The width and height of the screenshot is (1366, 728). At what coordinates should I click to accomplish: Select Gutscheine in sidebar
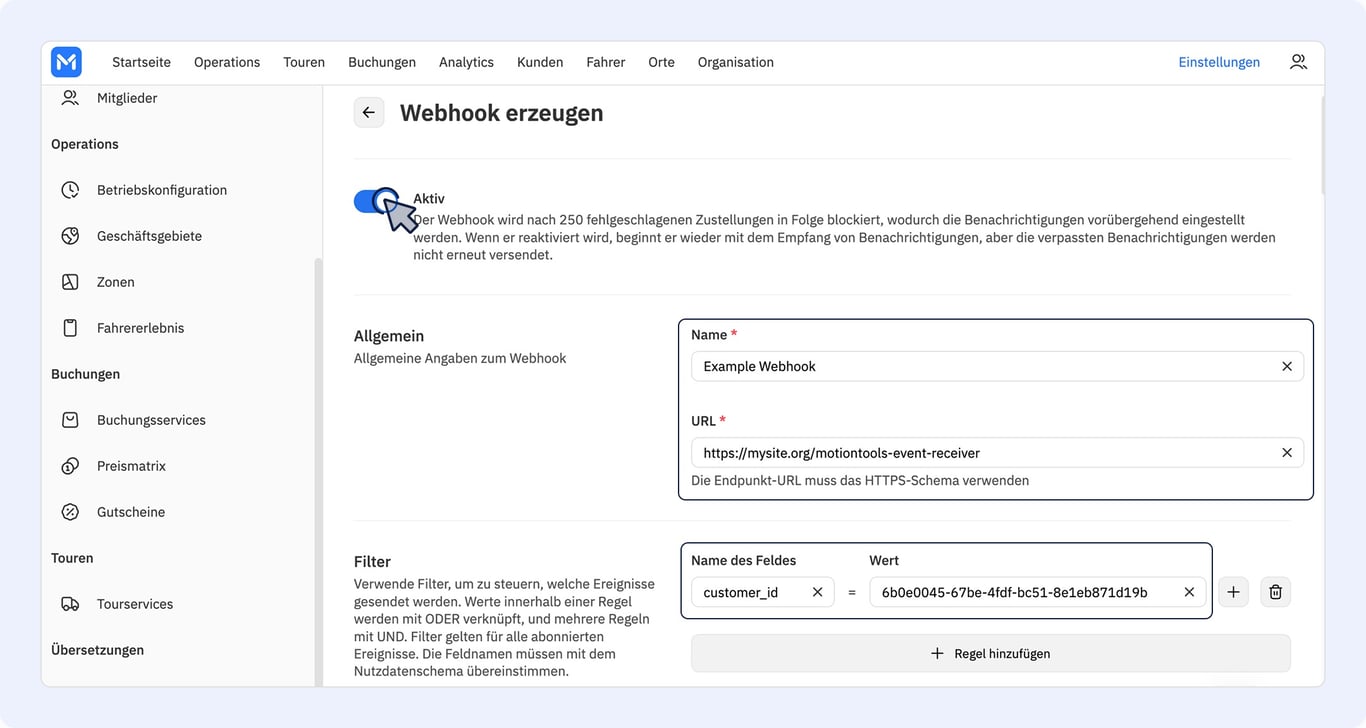pos(131,512)
